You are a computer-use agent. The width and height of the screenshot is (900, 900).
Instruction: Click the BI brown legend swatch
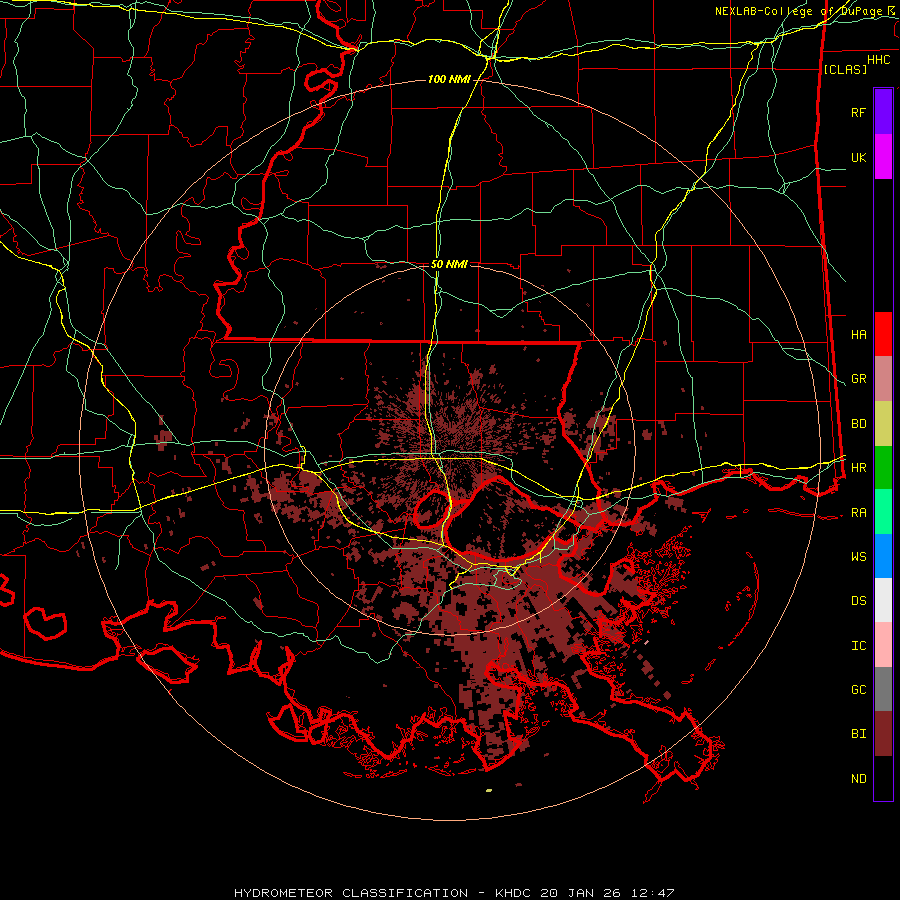(883, 734)
